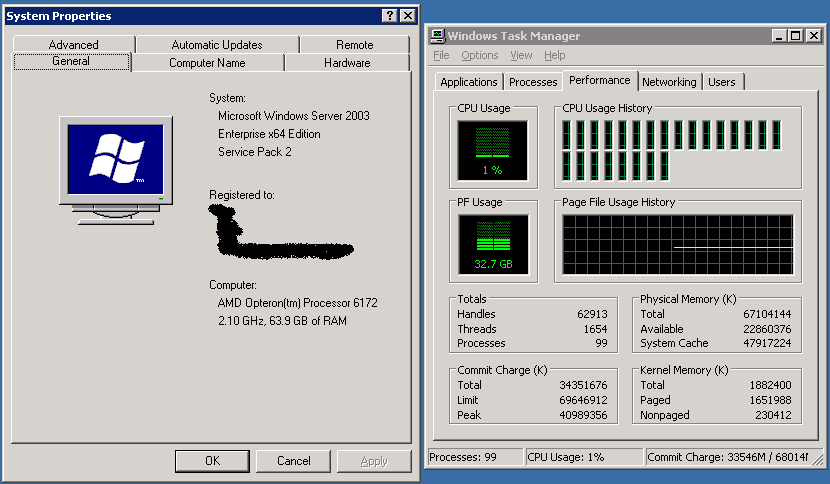Switch to the Automatic Updates tab

[217, 44]
